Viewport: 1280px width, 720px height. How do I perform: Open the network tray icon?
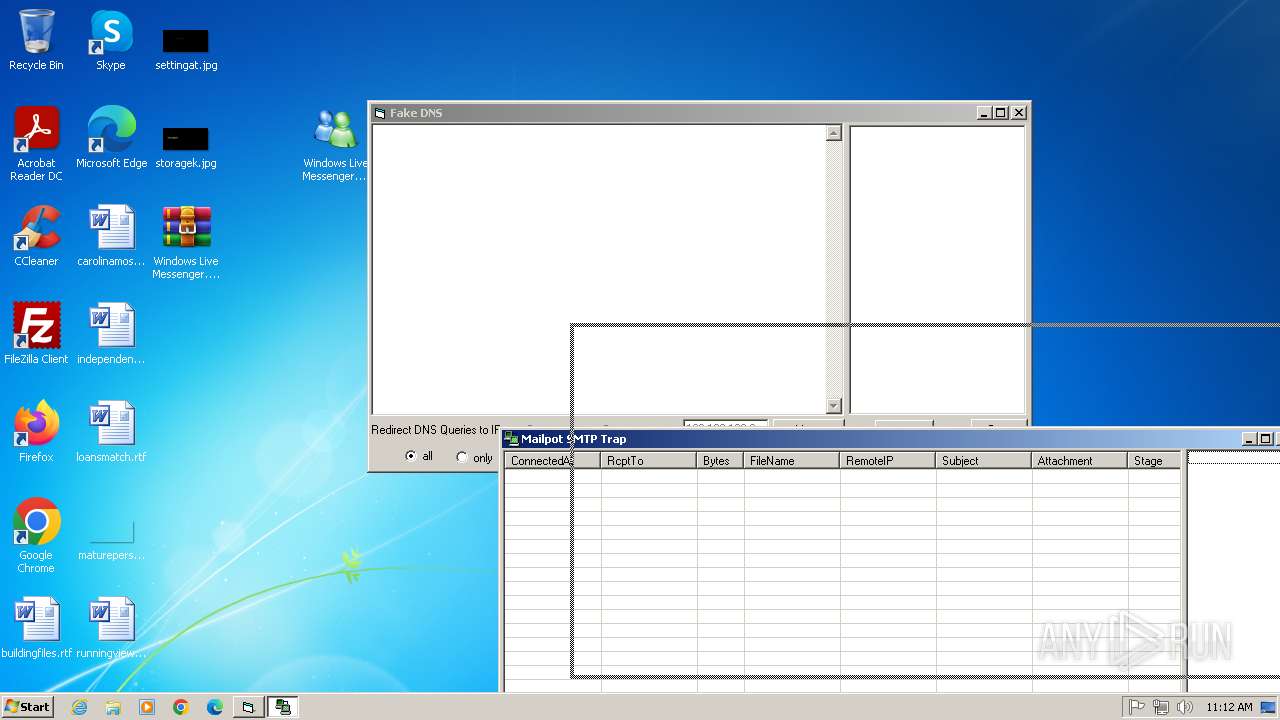pos(1161,707)
